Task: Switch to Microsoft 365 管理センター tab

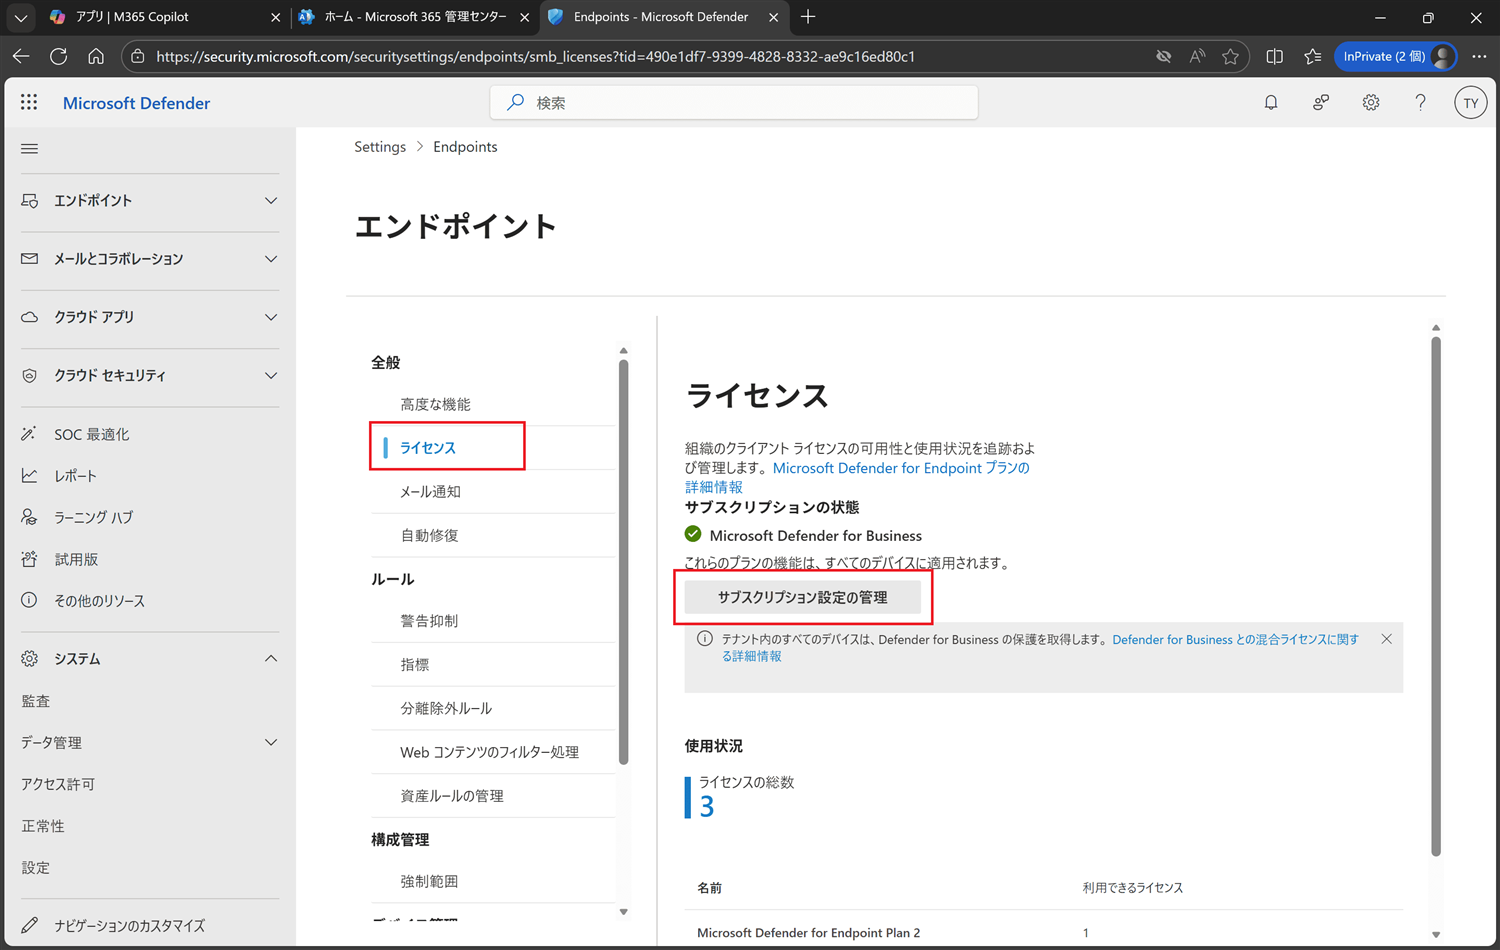Action: pos(415,17)
